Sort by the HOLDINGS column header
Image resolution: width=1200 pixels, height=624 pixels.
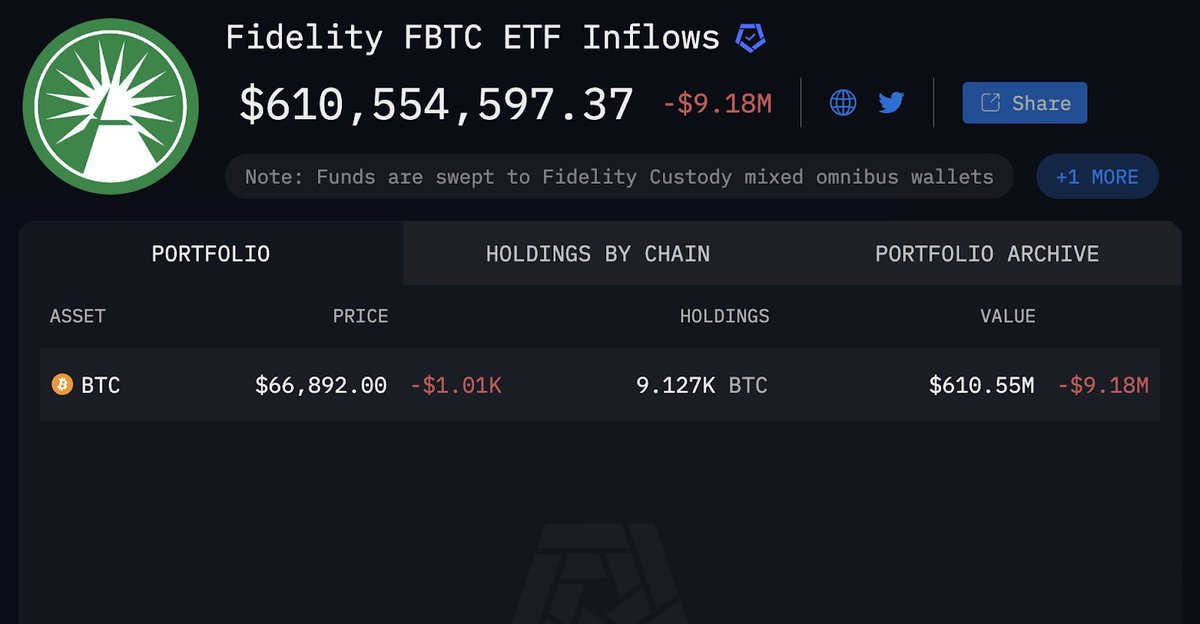725,316
